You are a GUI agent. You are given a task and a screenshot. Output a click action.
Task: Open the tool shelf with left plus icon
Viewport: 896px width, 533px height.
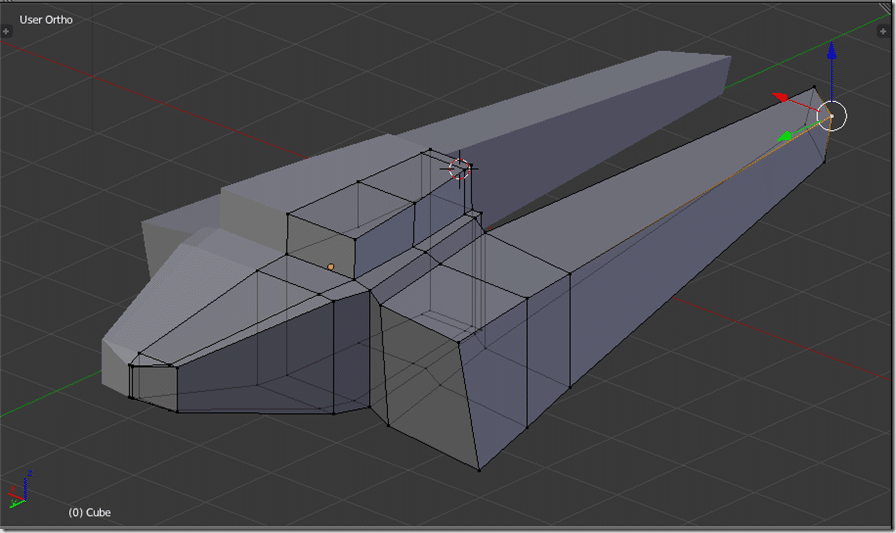(x=6, y=31)
